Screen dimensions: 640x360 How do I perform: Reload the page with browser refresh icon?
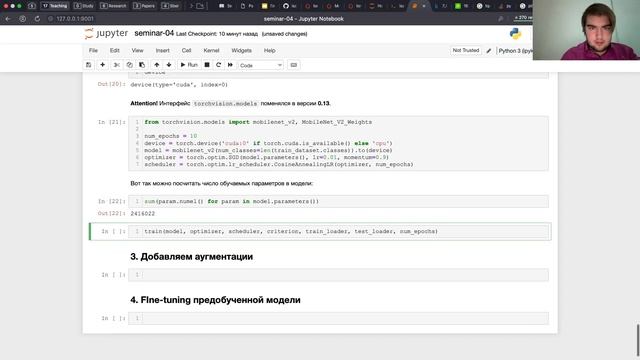[37, 19]
